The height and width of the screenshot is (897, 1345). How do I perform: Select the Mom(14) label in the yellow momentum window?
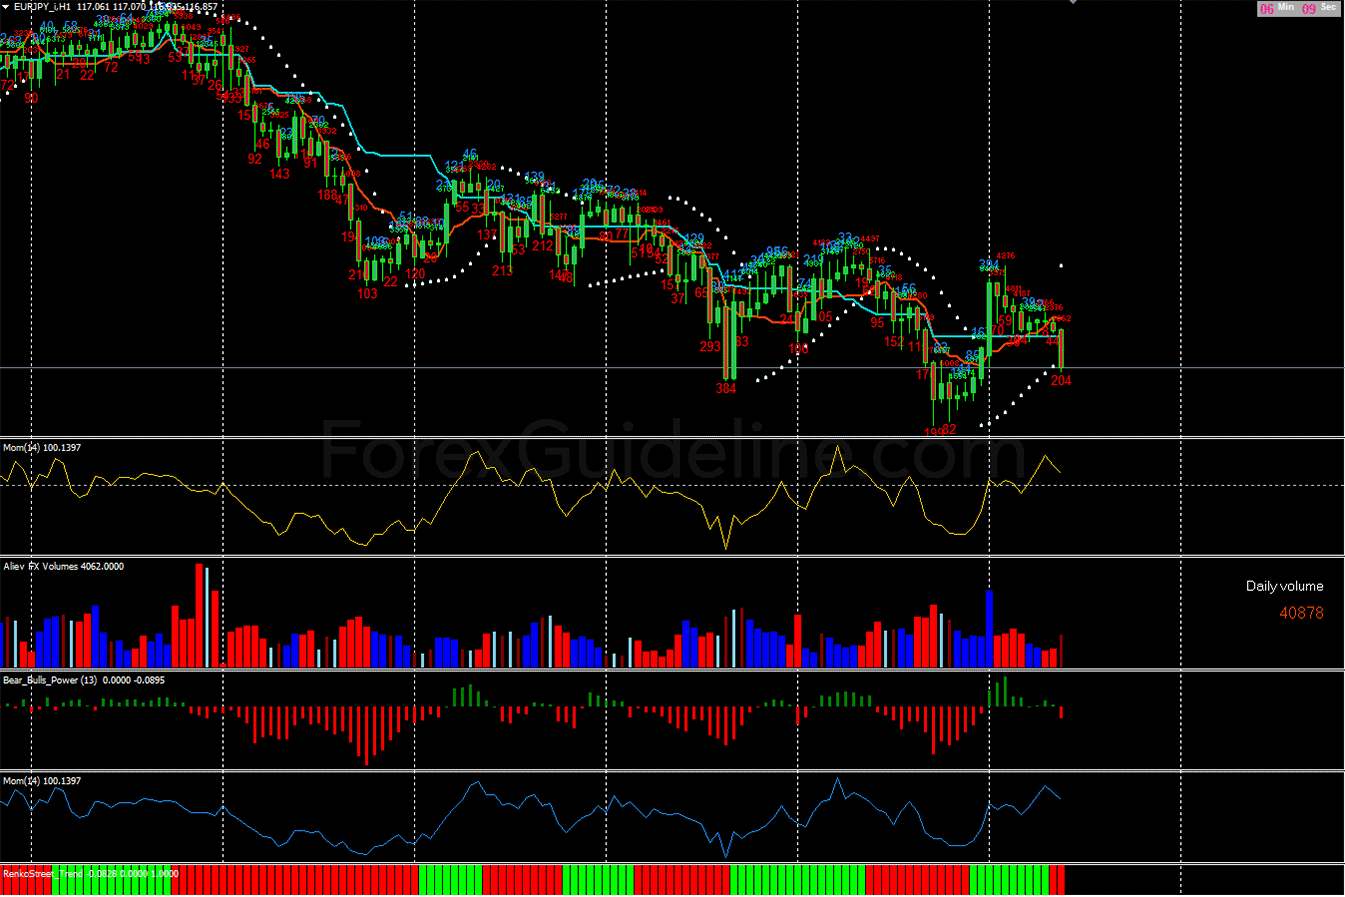pos(21,447)
